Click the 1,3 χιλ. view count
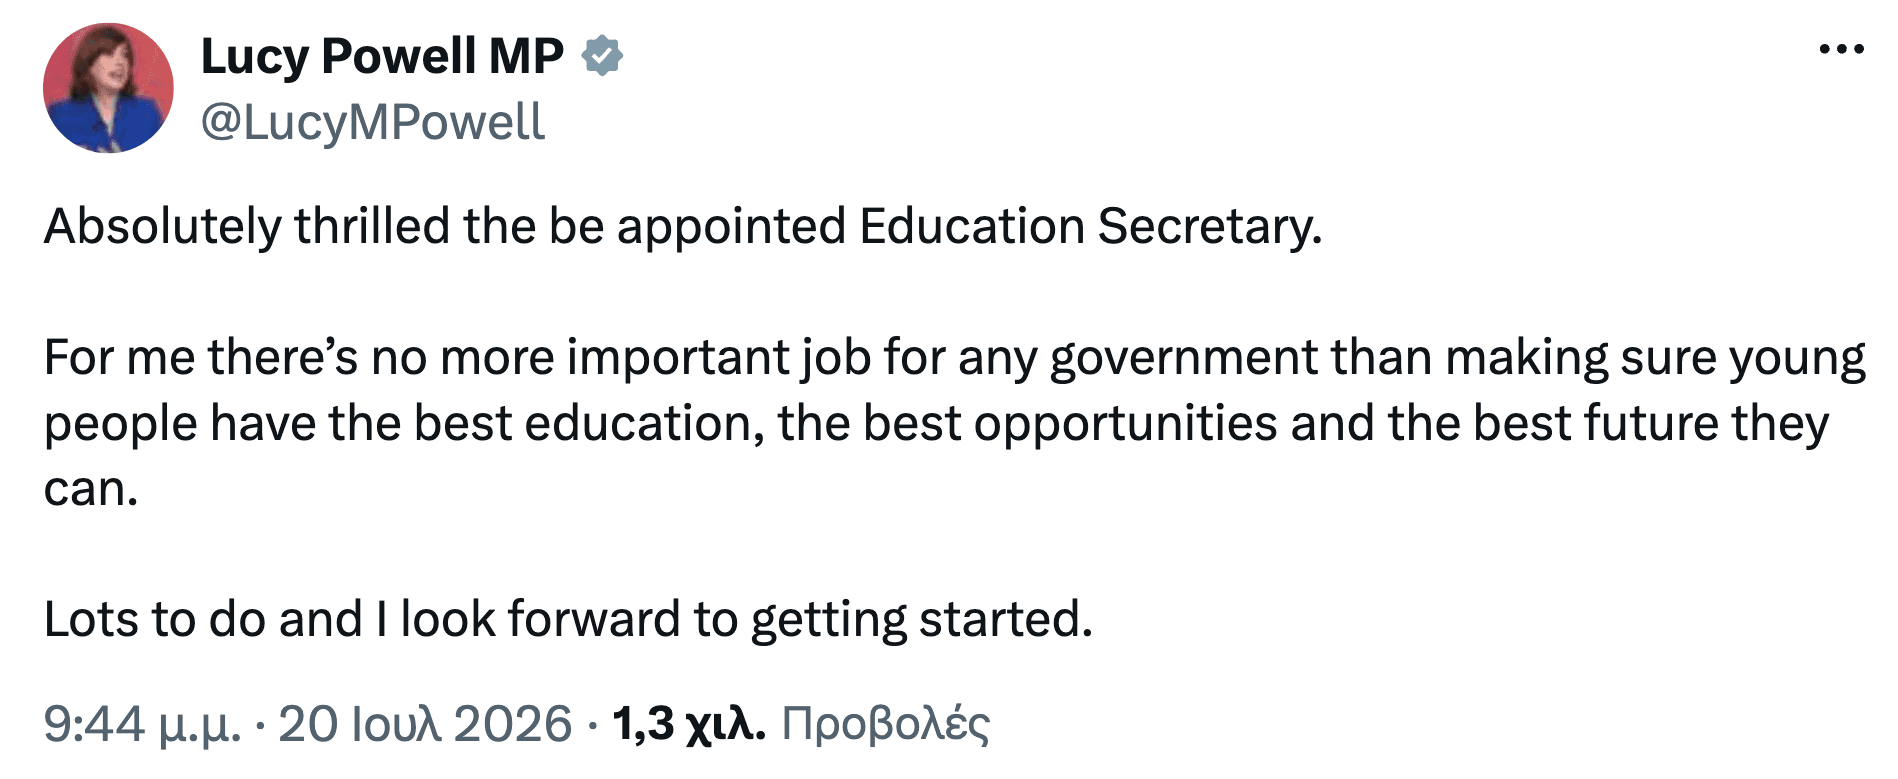This screenshot has width=1898, height=779. coord(689,723)
